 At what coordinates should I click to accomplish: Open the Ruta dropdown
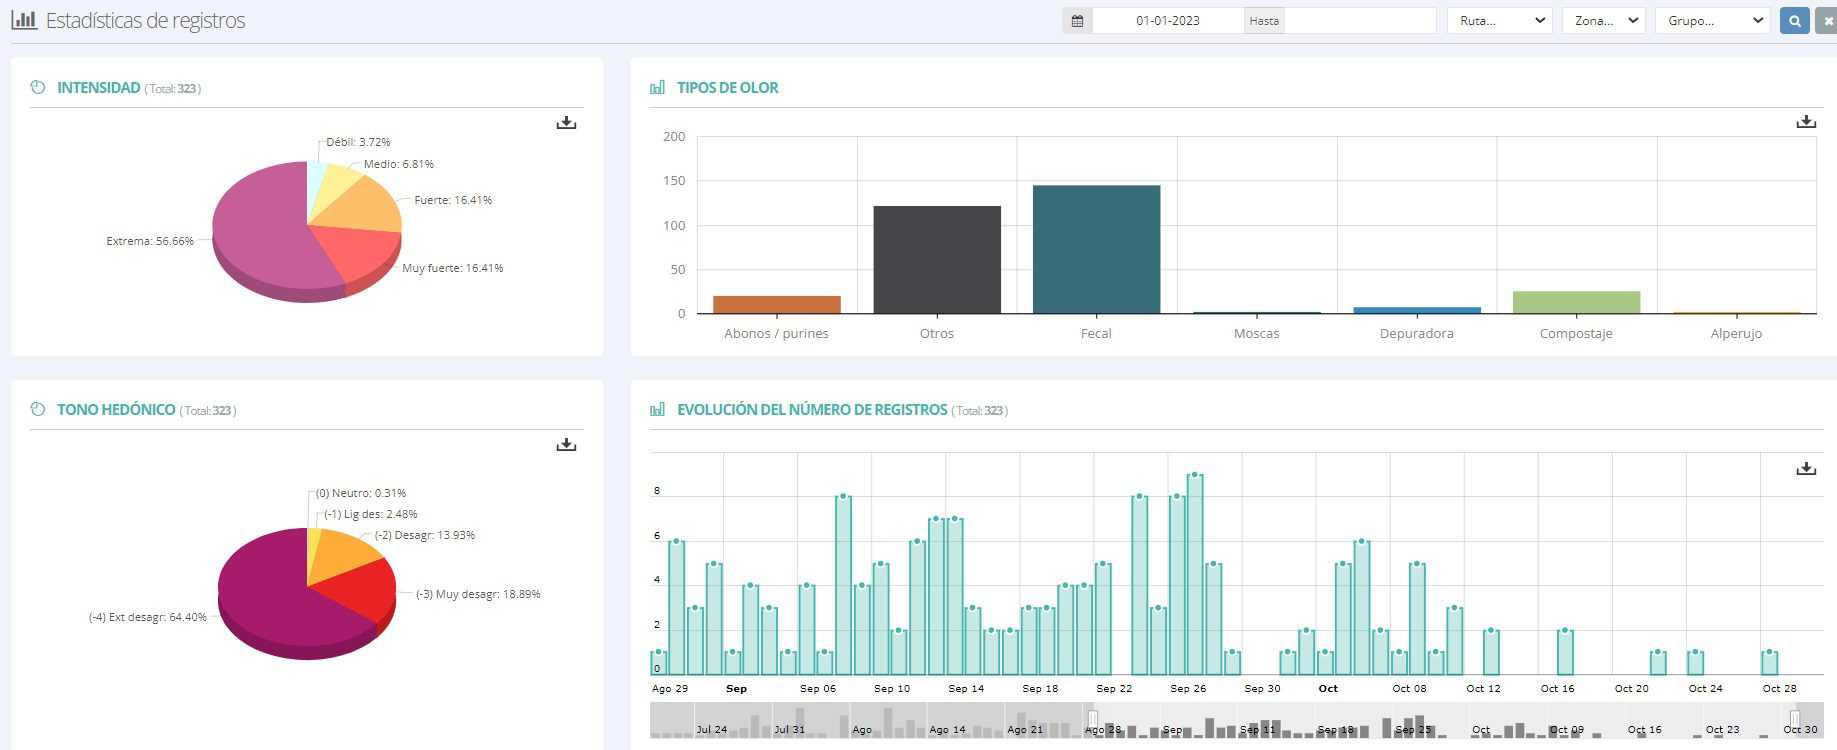(1499, 20)
